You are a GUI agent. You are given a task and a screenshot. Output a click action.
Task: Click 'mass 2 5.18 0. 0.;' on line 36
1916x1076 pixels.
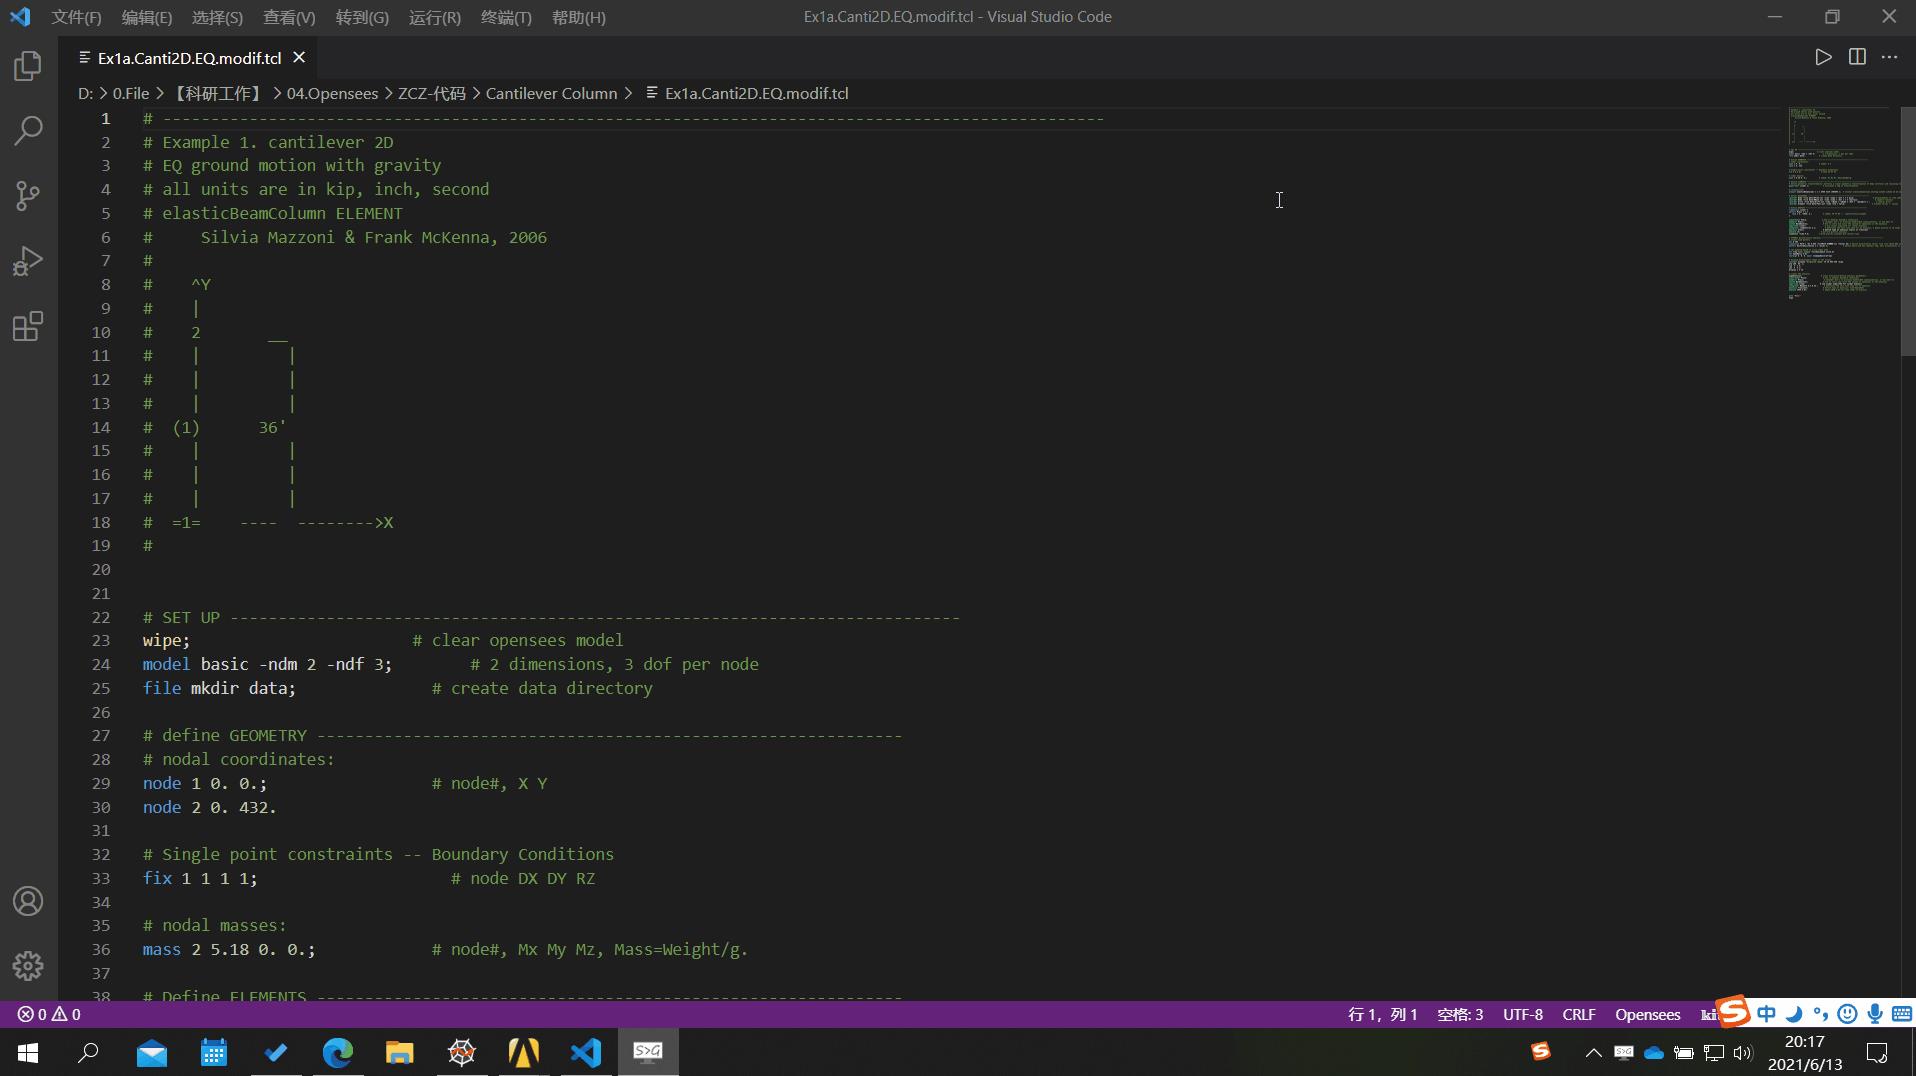tap(229, 949)
